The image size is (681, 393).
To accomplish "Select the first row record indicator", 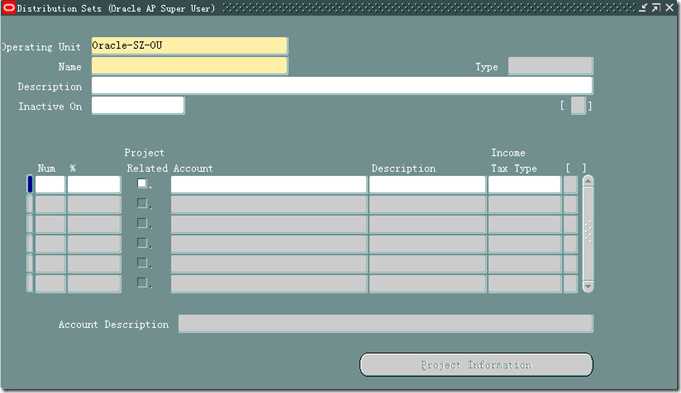I will pyautogui.click(x=30, y=184).
